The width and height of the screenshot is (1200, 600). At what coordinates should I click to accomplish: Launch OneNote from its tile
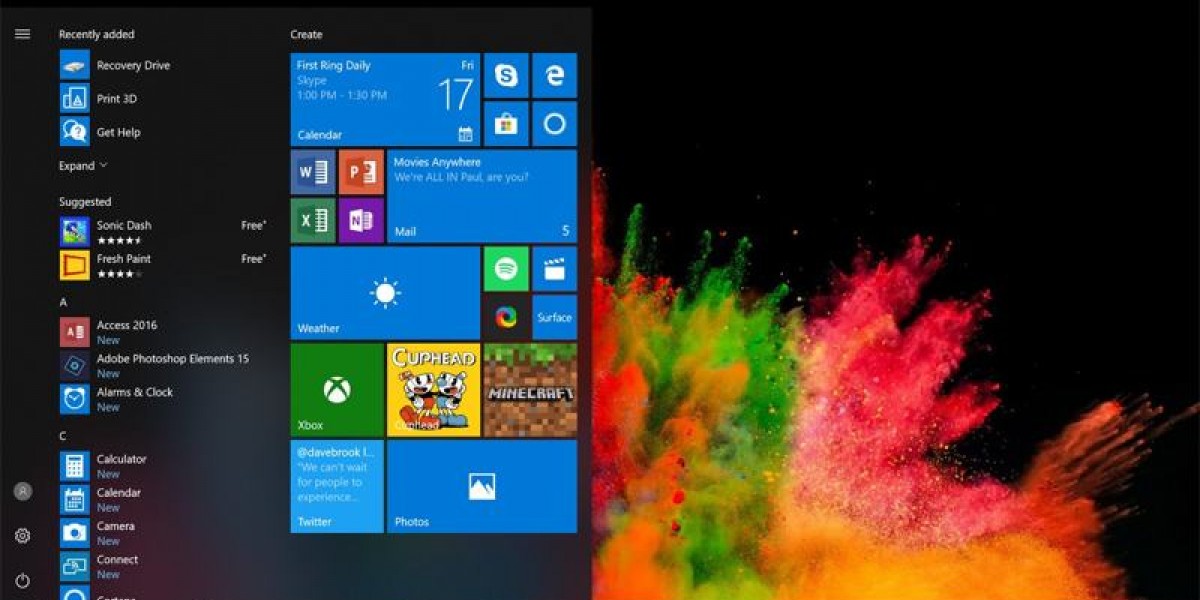tap(361, 220)
